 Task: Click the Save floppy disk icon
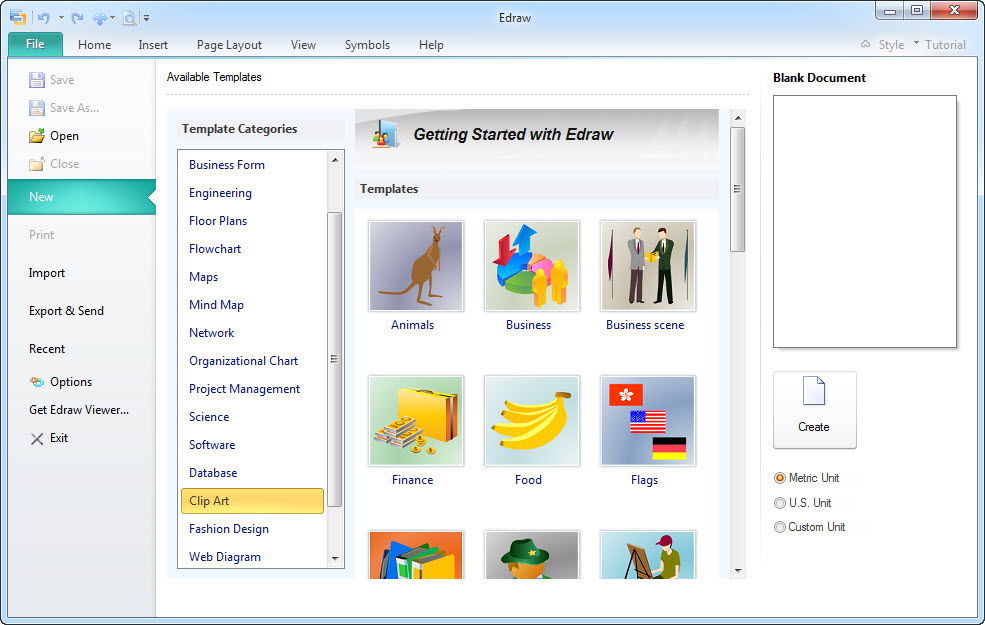[x=36, y=80]
